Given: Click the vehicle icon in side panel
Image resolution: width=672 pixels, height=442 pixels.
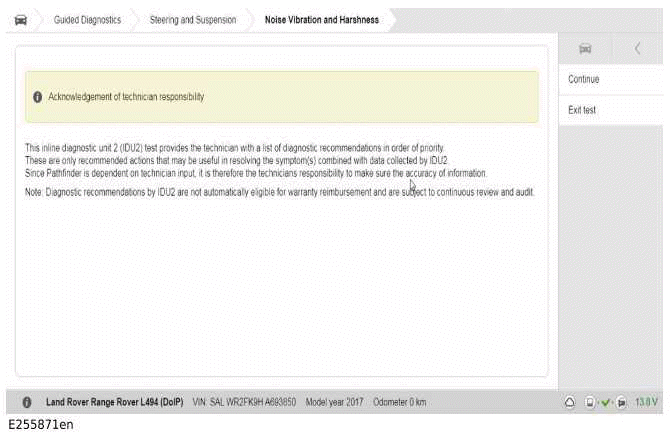Looking at the screenshot, I should (x=586, y=49).
